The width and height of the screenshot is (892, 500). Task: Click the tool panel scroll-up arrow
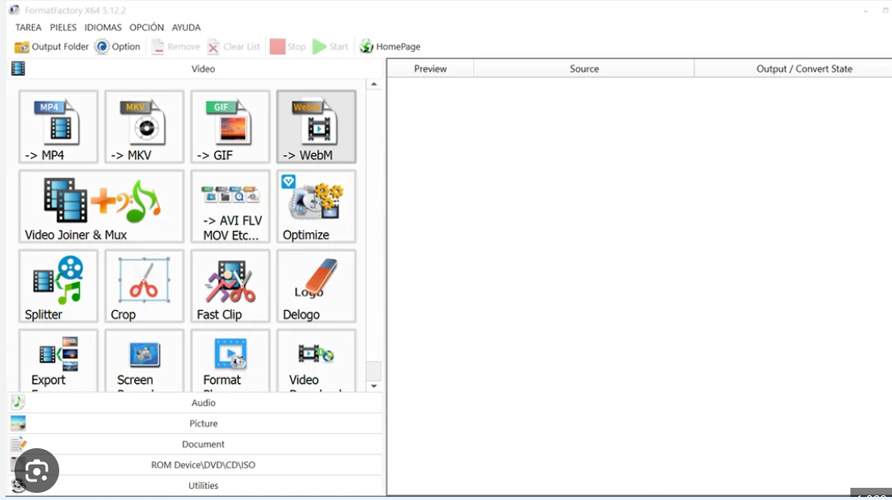(x=374, y=84)
